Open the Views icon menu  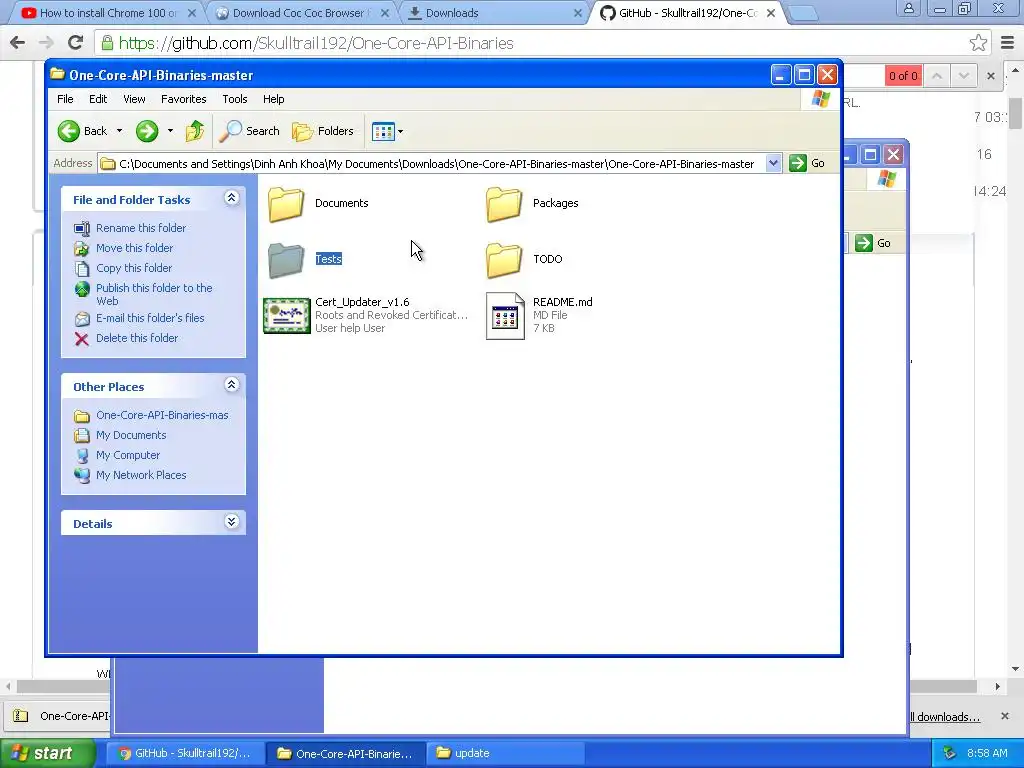pos(387,131)
